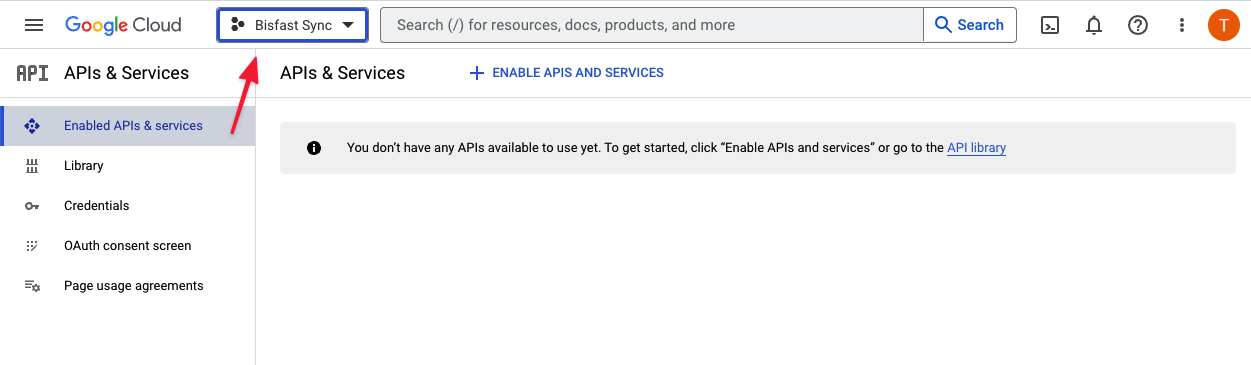Open the hamburger navigation menu

pos(34,25)
